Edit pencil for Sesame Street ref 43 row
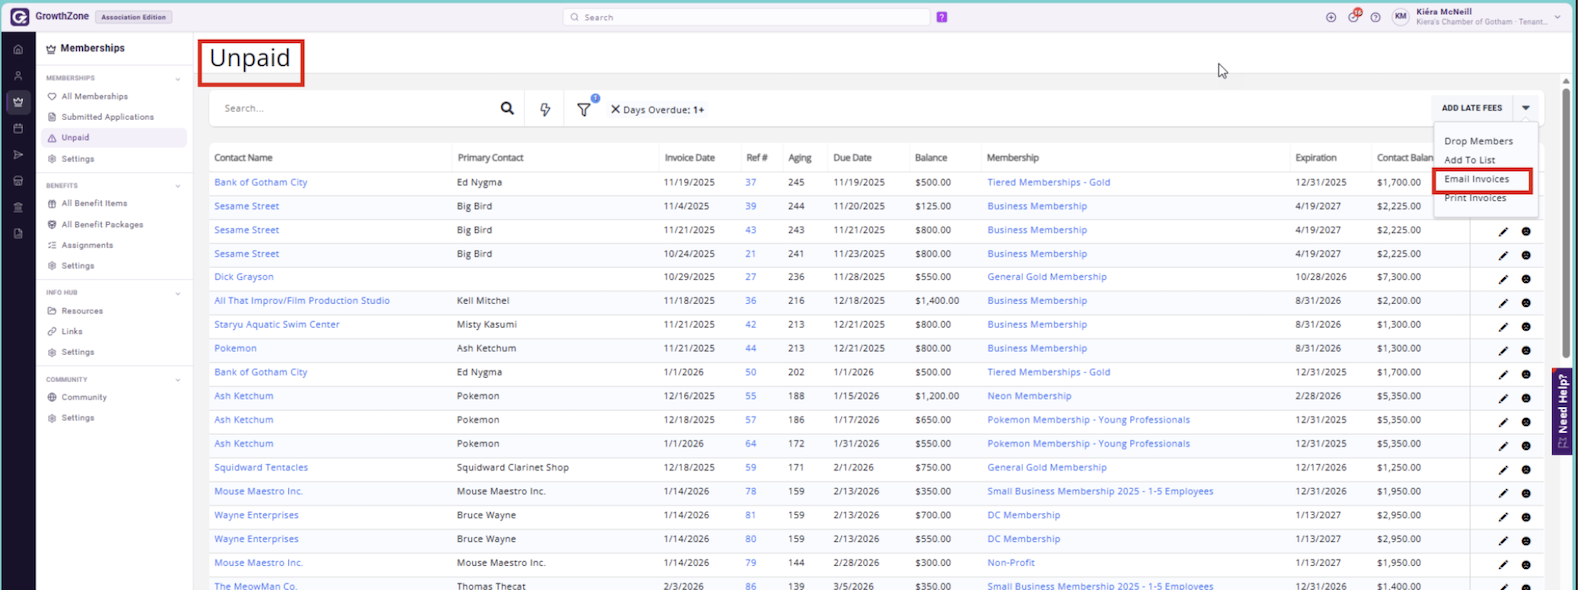 click(x=1503, y=231)
